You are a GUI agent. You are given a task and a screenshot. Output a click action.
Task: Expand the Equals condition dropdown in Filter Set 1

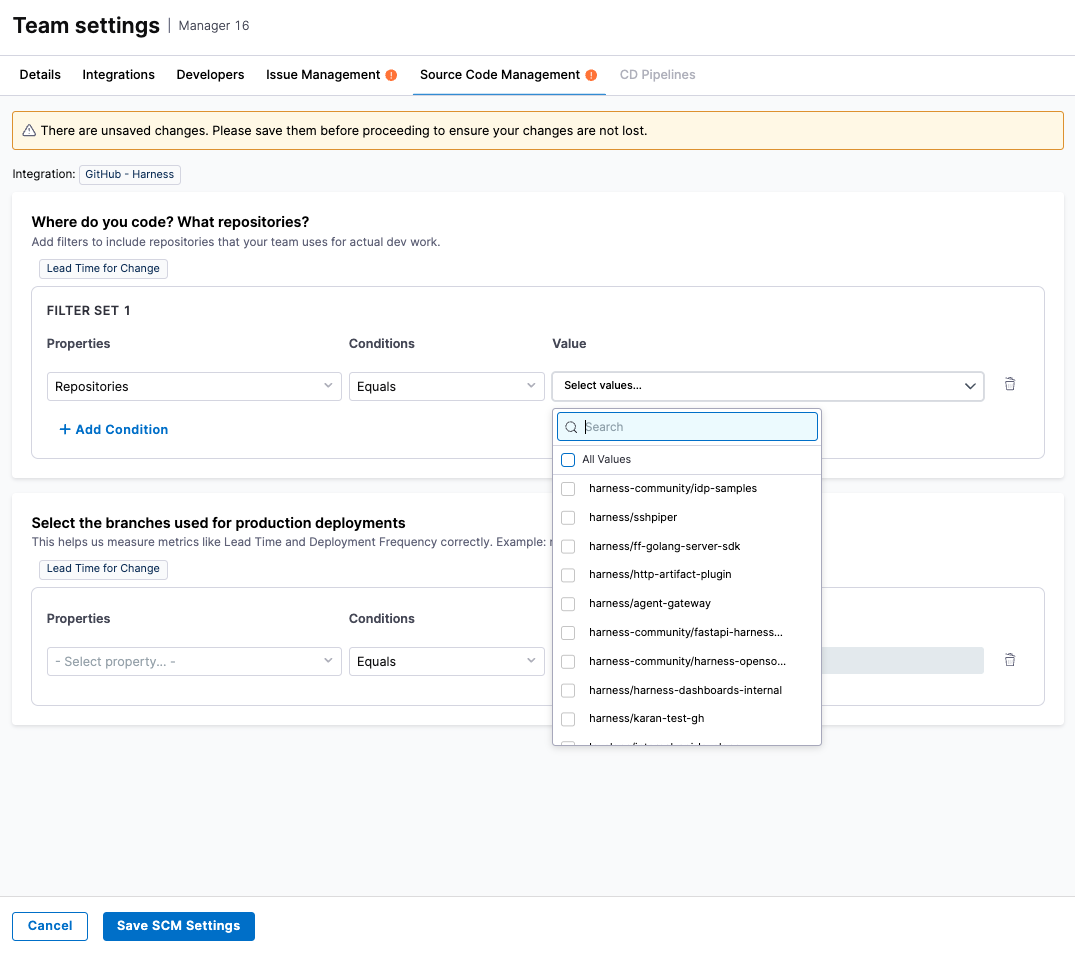point(446,387)
